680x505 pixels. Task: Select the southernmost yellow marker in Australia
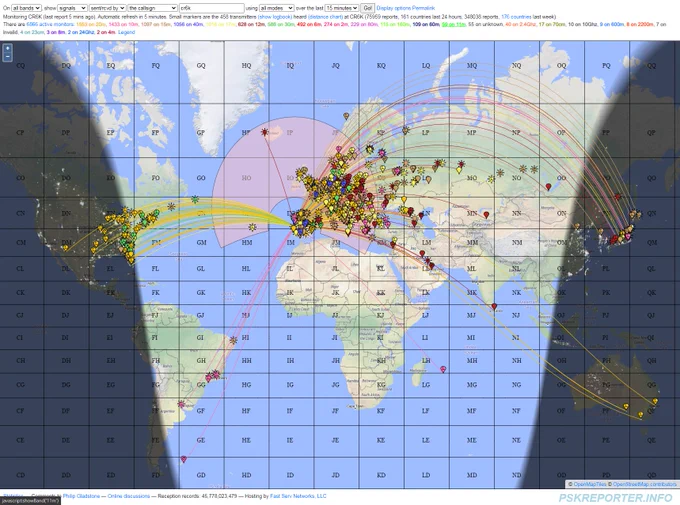[641, 415]
